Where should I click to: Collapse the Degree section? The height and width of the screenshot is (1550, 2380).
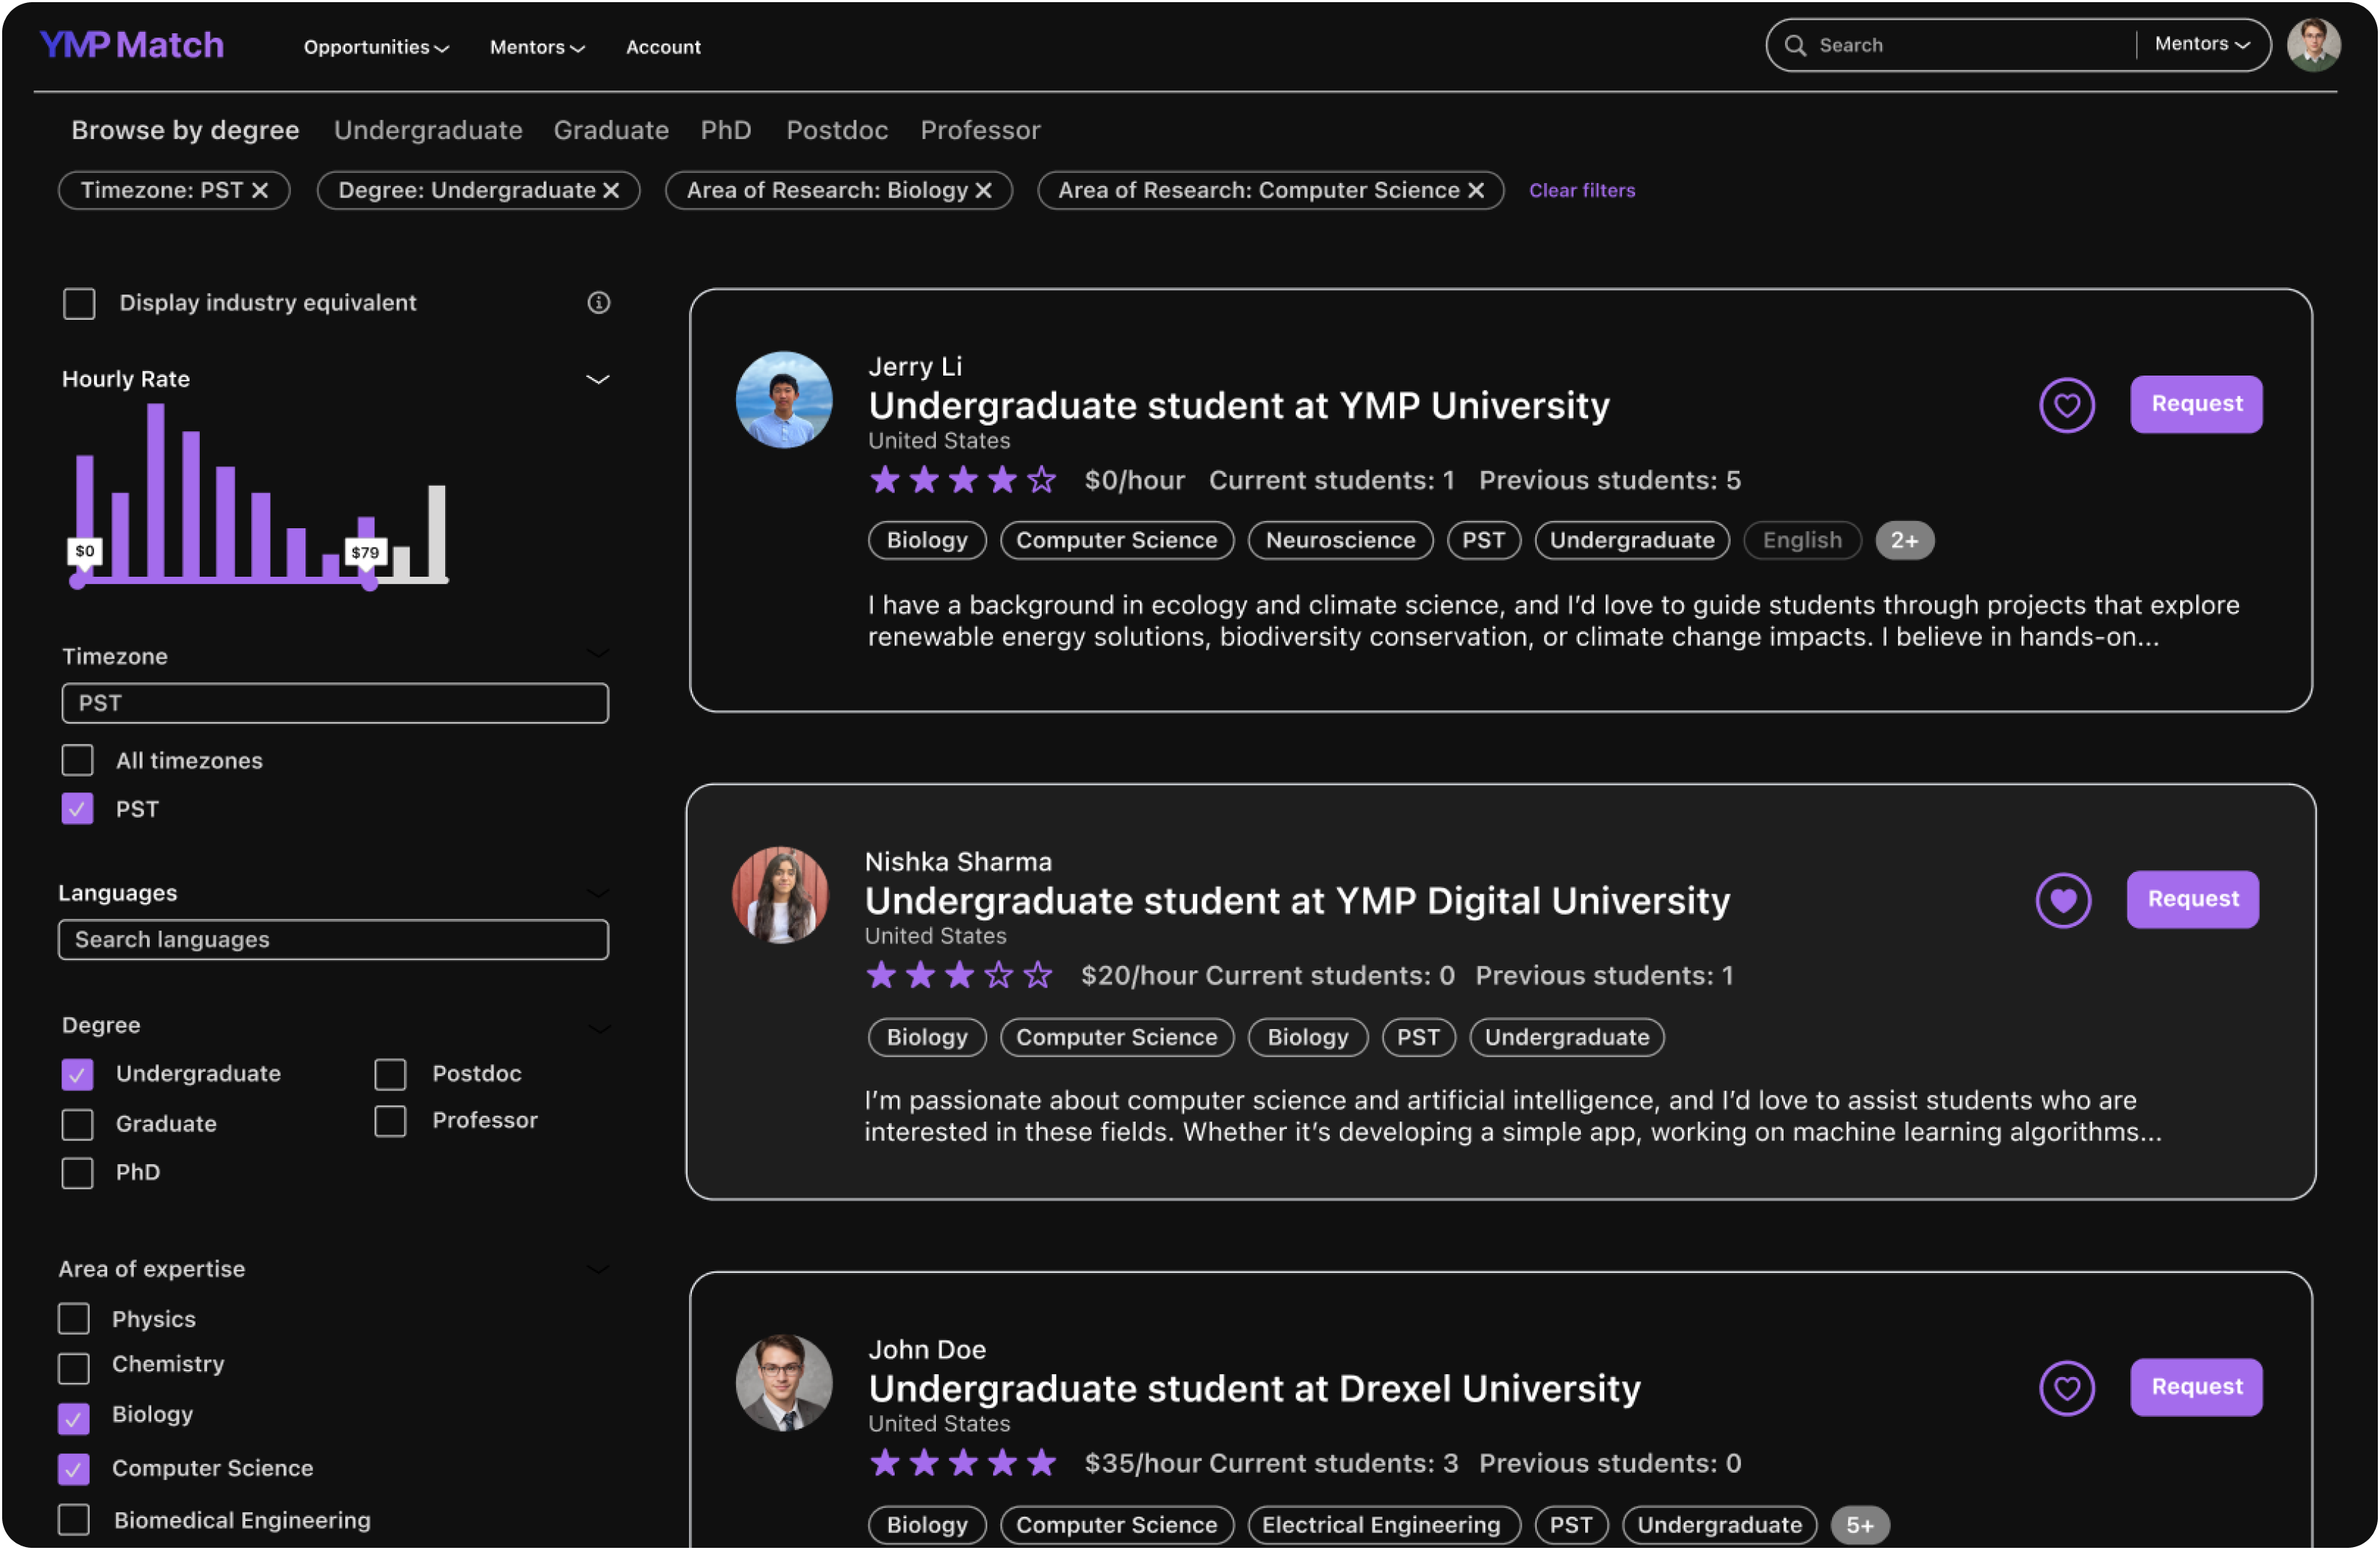tap(599, 1028)
